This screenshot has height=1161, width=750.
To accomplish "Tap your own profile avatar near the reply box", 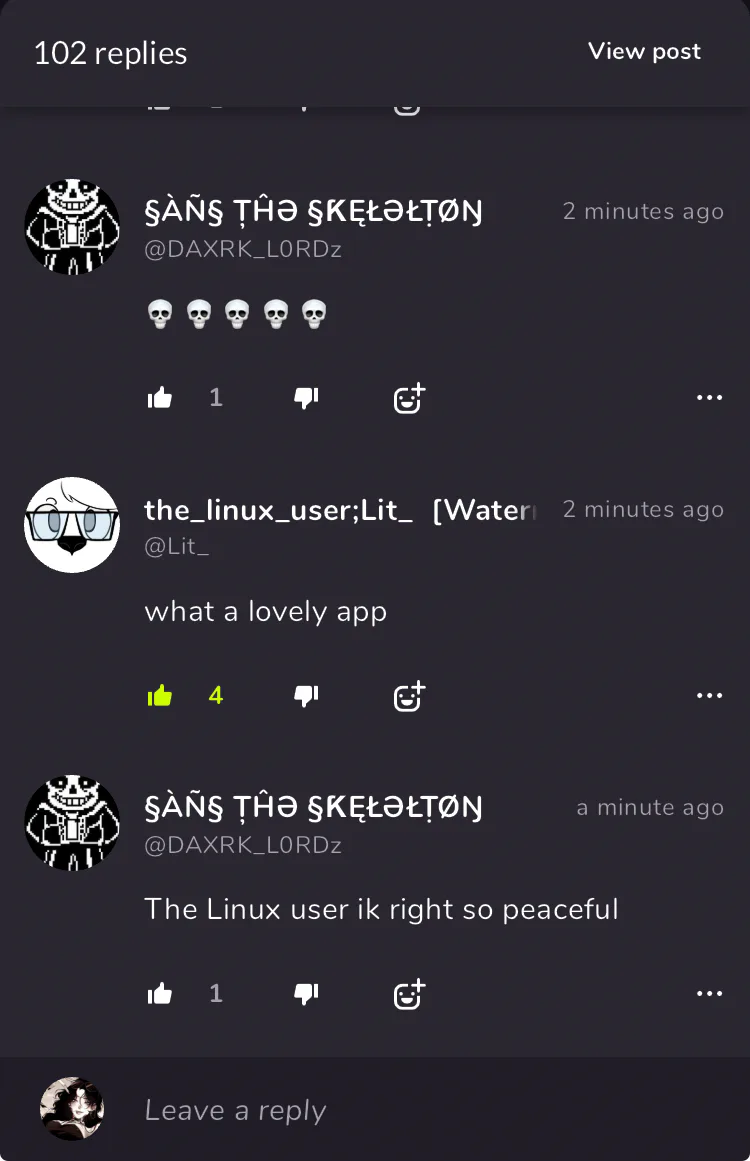I will (x=72, y=1108).
